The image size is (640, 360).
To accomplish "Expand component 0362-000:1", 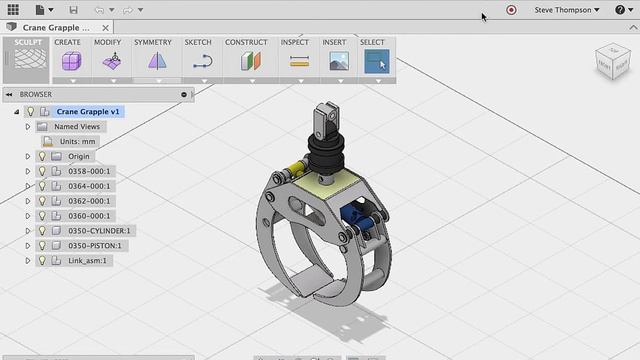I will pos(28,201).
